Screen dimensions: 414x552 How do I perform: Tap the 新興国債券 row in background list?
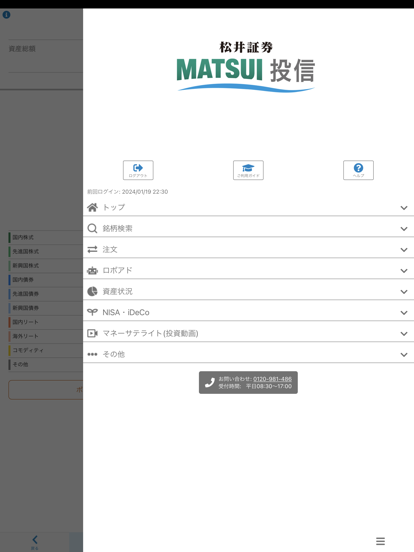(45, 308)
